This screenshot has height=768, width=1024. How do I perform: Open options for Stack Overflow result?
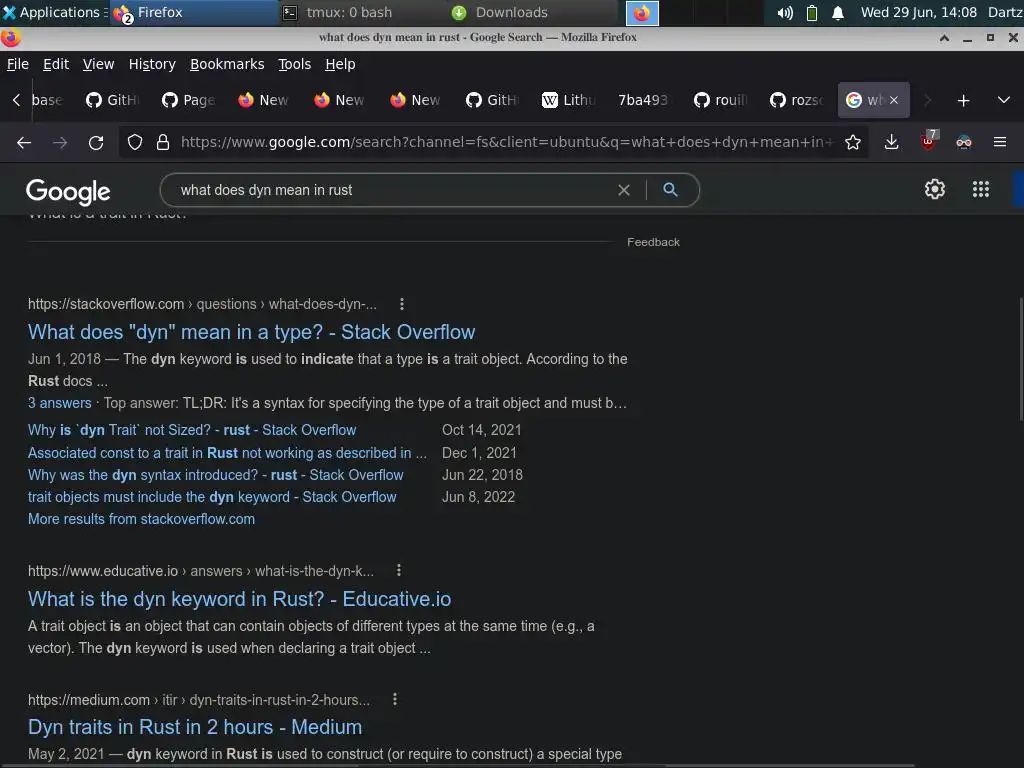pos(402,304)
